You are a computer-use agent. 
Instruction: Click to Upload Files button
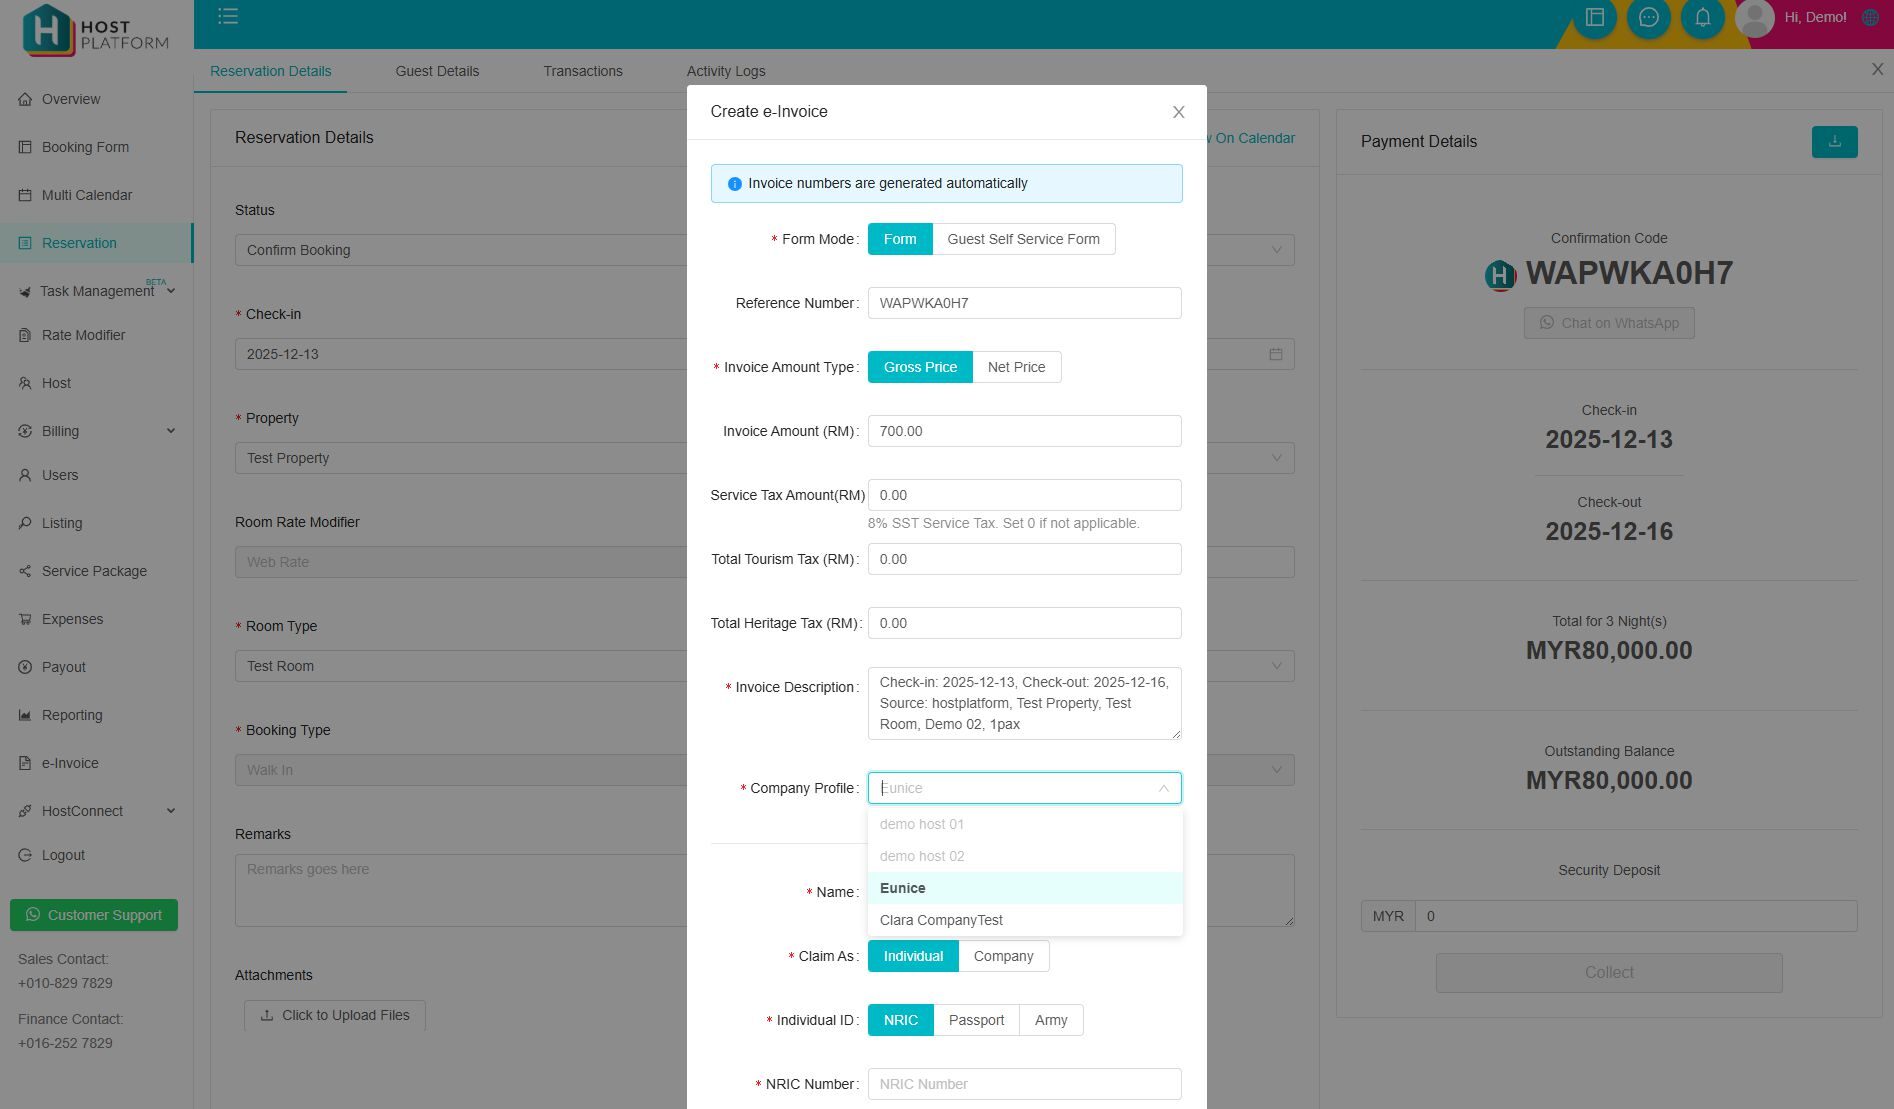(335, 1015)
